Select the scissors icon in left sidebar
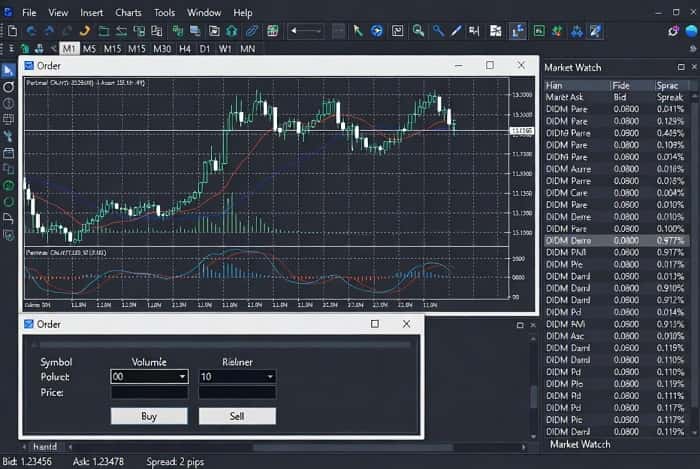Image resolution: width=700 pixels, height=469 pixels. click(9, 136)
